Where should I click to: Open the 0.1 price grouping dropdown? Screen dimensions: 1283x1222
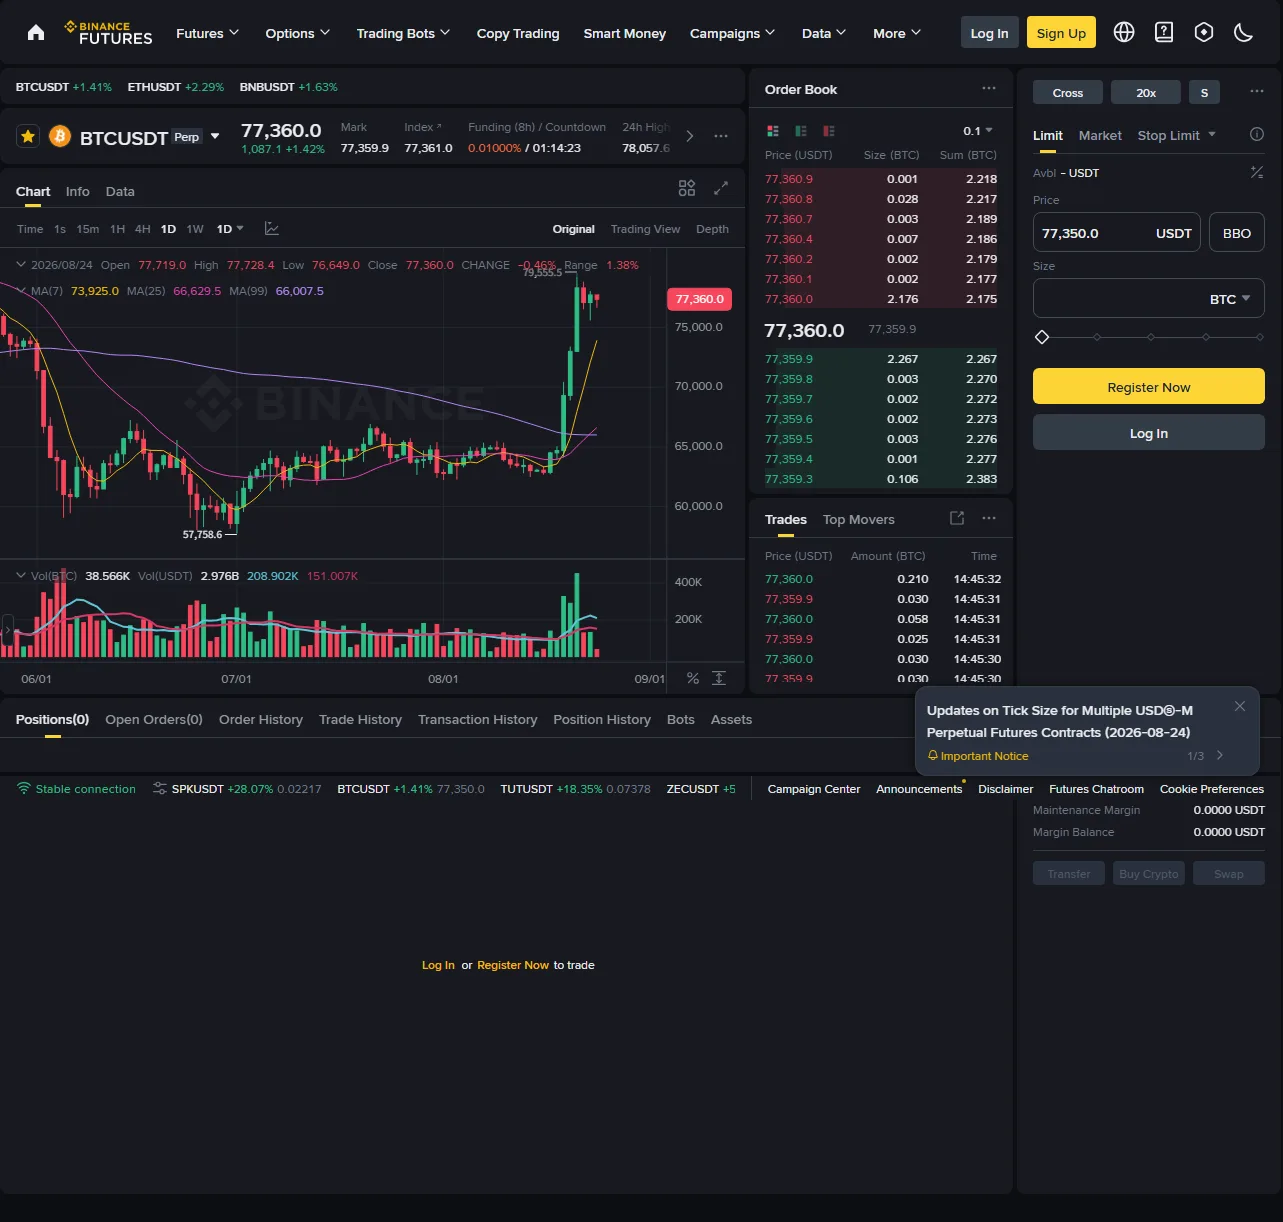[978, 131]
